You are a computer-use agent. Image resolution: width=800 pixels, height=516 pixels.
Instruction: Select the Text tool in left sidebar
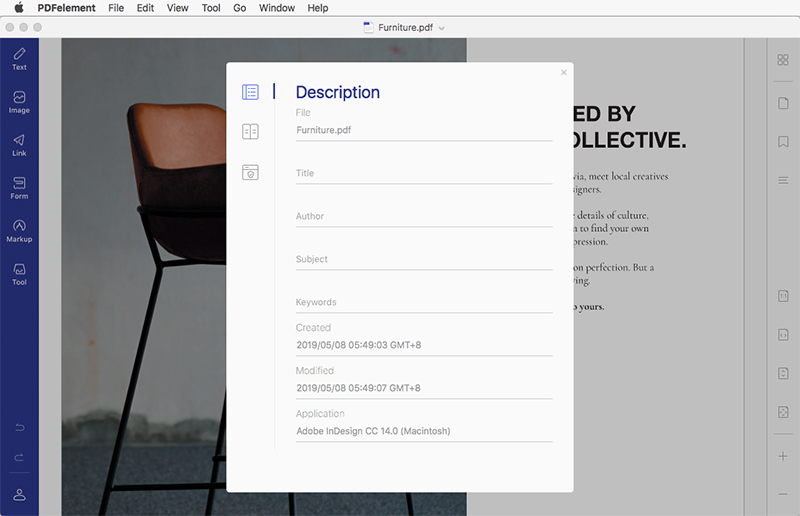[19, 58]
